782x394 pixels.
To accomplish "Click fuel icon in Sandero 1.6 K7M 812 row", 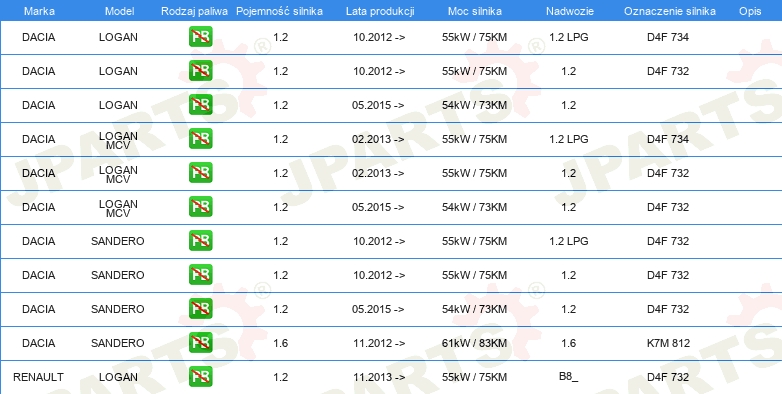I will [x=200, y=342].
